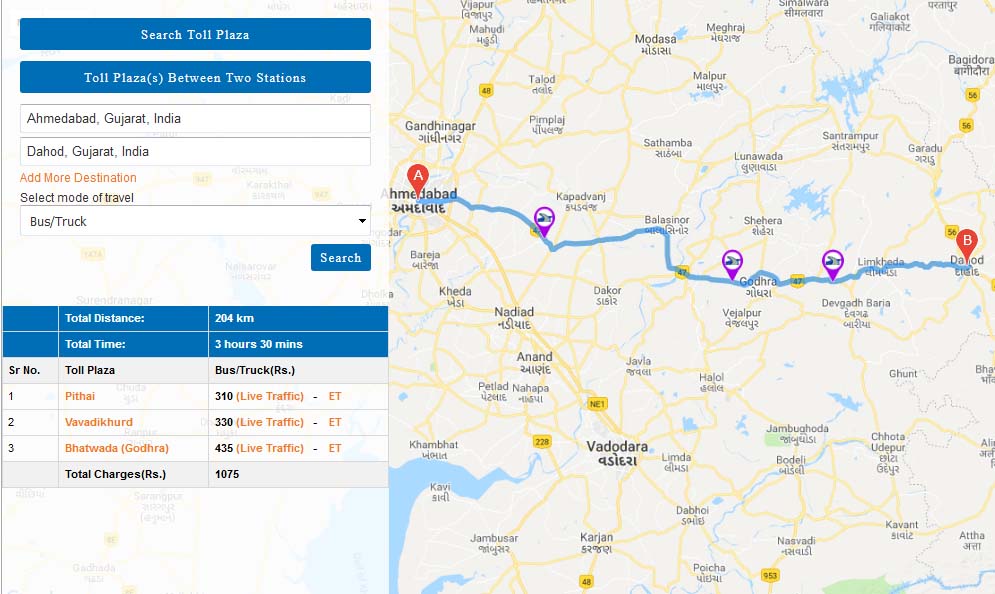Click the ET link in Bhatwada row

335,448
